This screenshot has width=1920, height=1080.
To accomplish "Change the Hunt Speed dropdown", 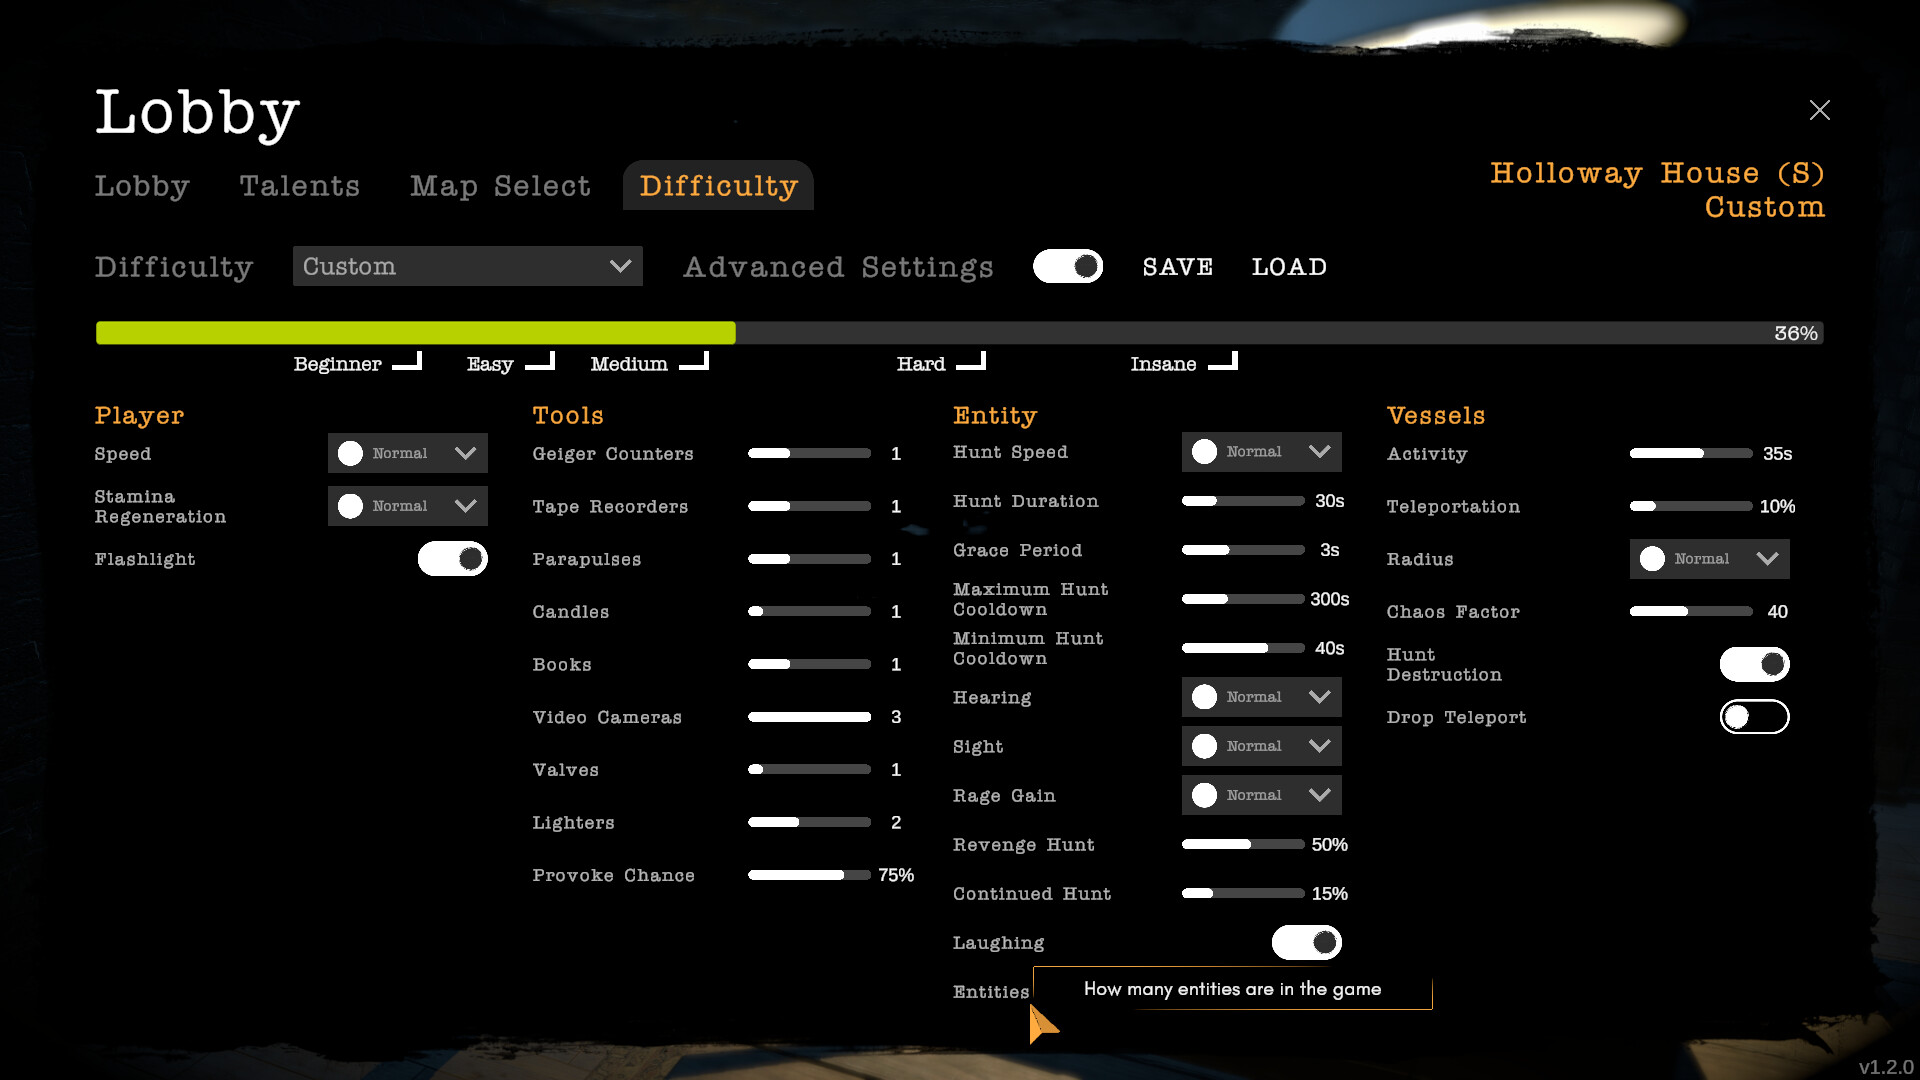I will pos(1261,451).
